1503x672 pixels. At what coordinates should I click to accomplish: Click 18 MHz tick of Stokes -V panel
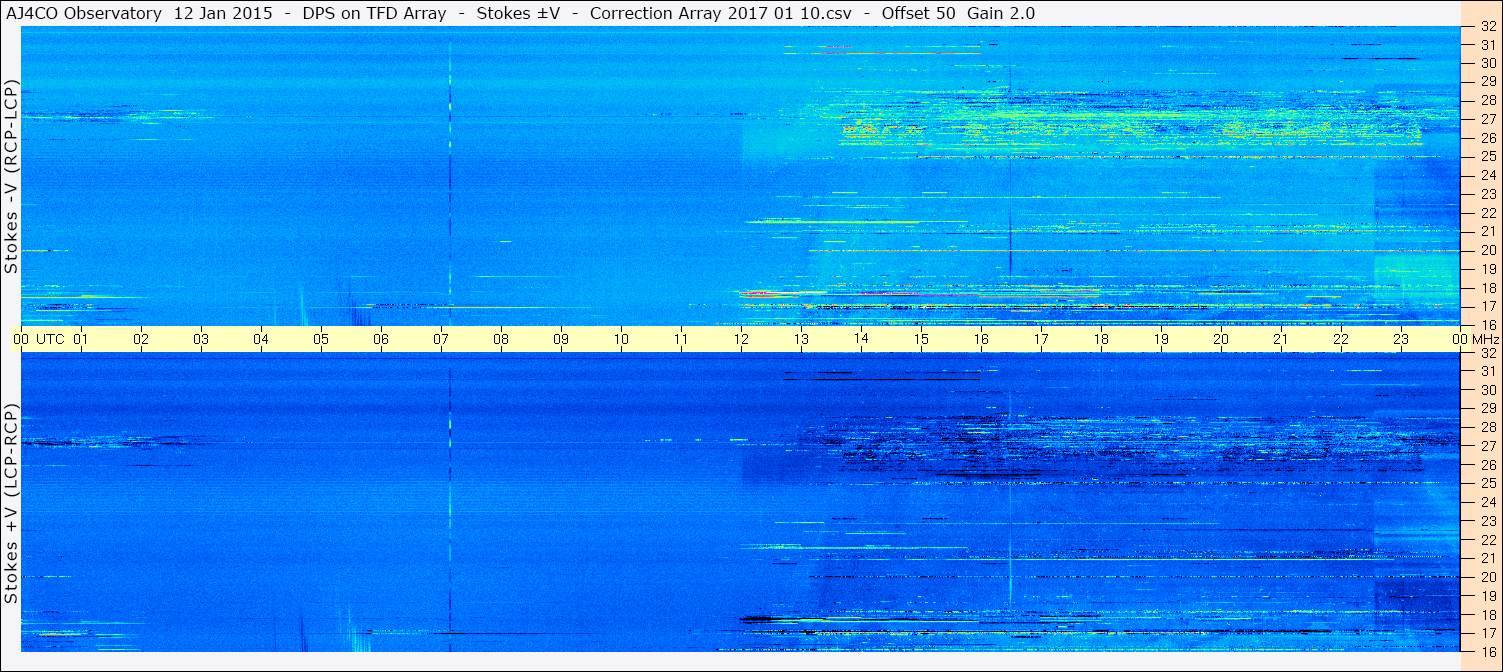[1488, 287]
